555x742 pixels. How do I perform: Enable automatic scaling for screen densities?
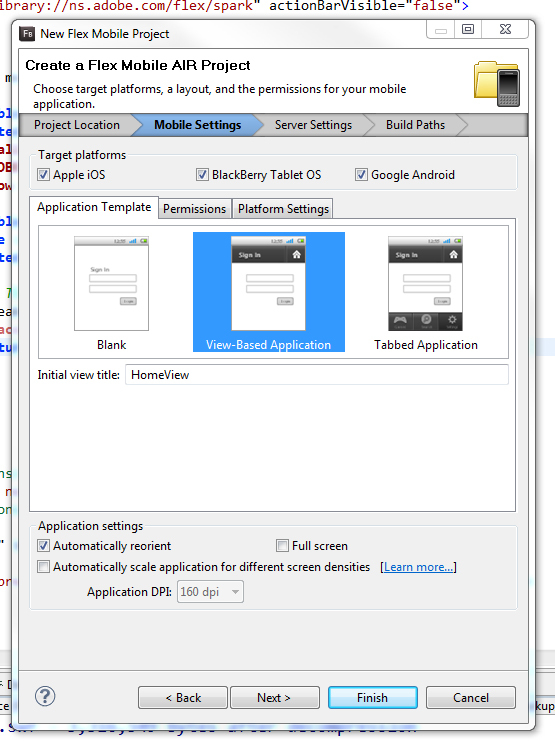click(43, 566)
